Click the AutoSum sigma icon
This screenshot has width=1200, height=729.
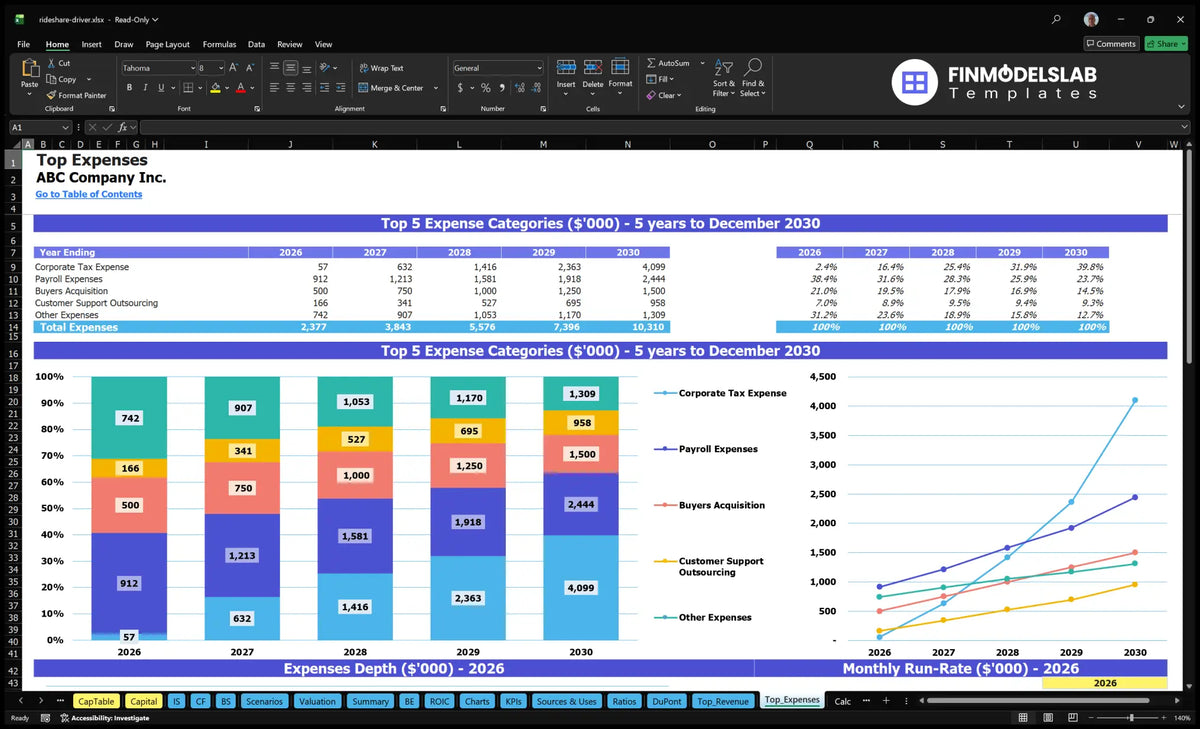651,63
